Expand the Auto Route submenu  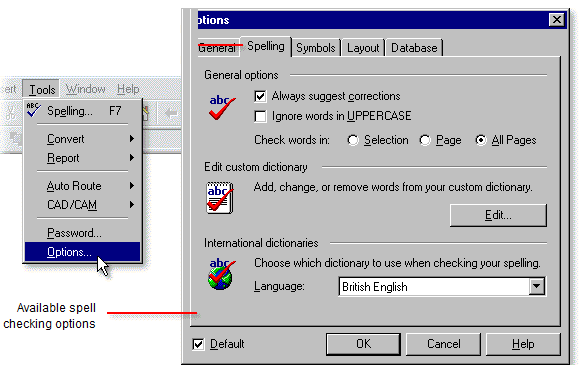coord(83,186)
